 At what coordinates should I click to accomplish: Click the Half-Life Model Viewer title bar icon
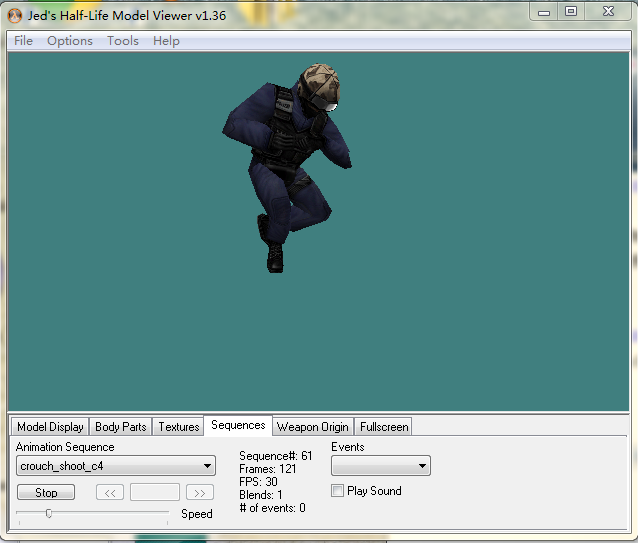[x=14, y=15]
